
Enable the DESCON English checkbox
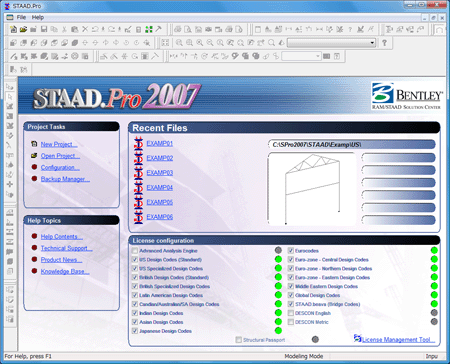click(x=291, y=313)
